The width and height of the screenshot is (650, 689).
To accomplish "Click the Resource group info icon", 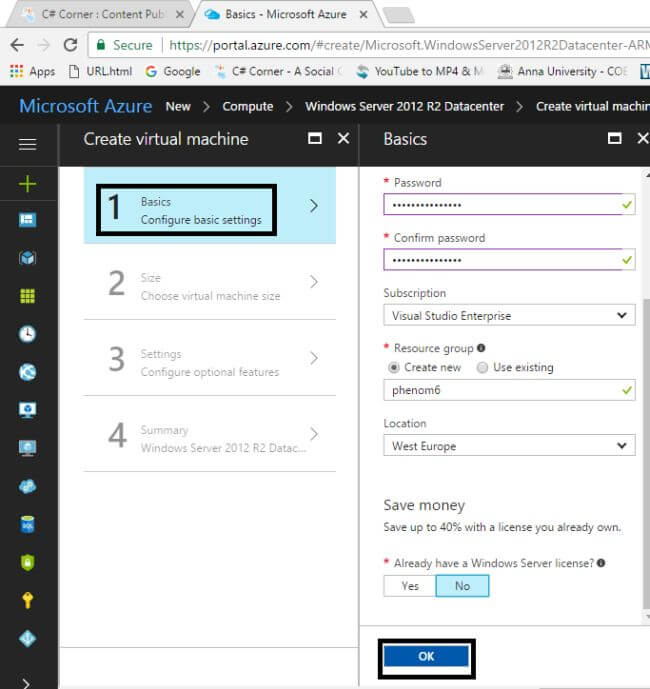I will [x=481, y=348].
